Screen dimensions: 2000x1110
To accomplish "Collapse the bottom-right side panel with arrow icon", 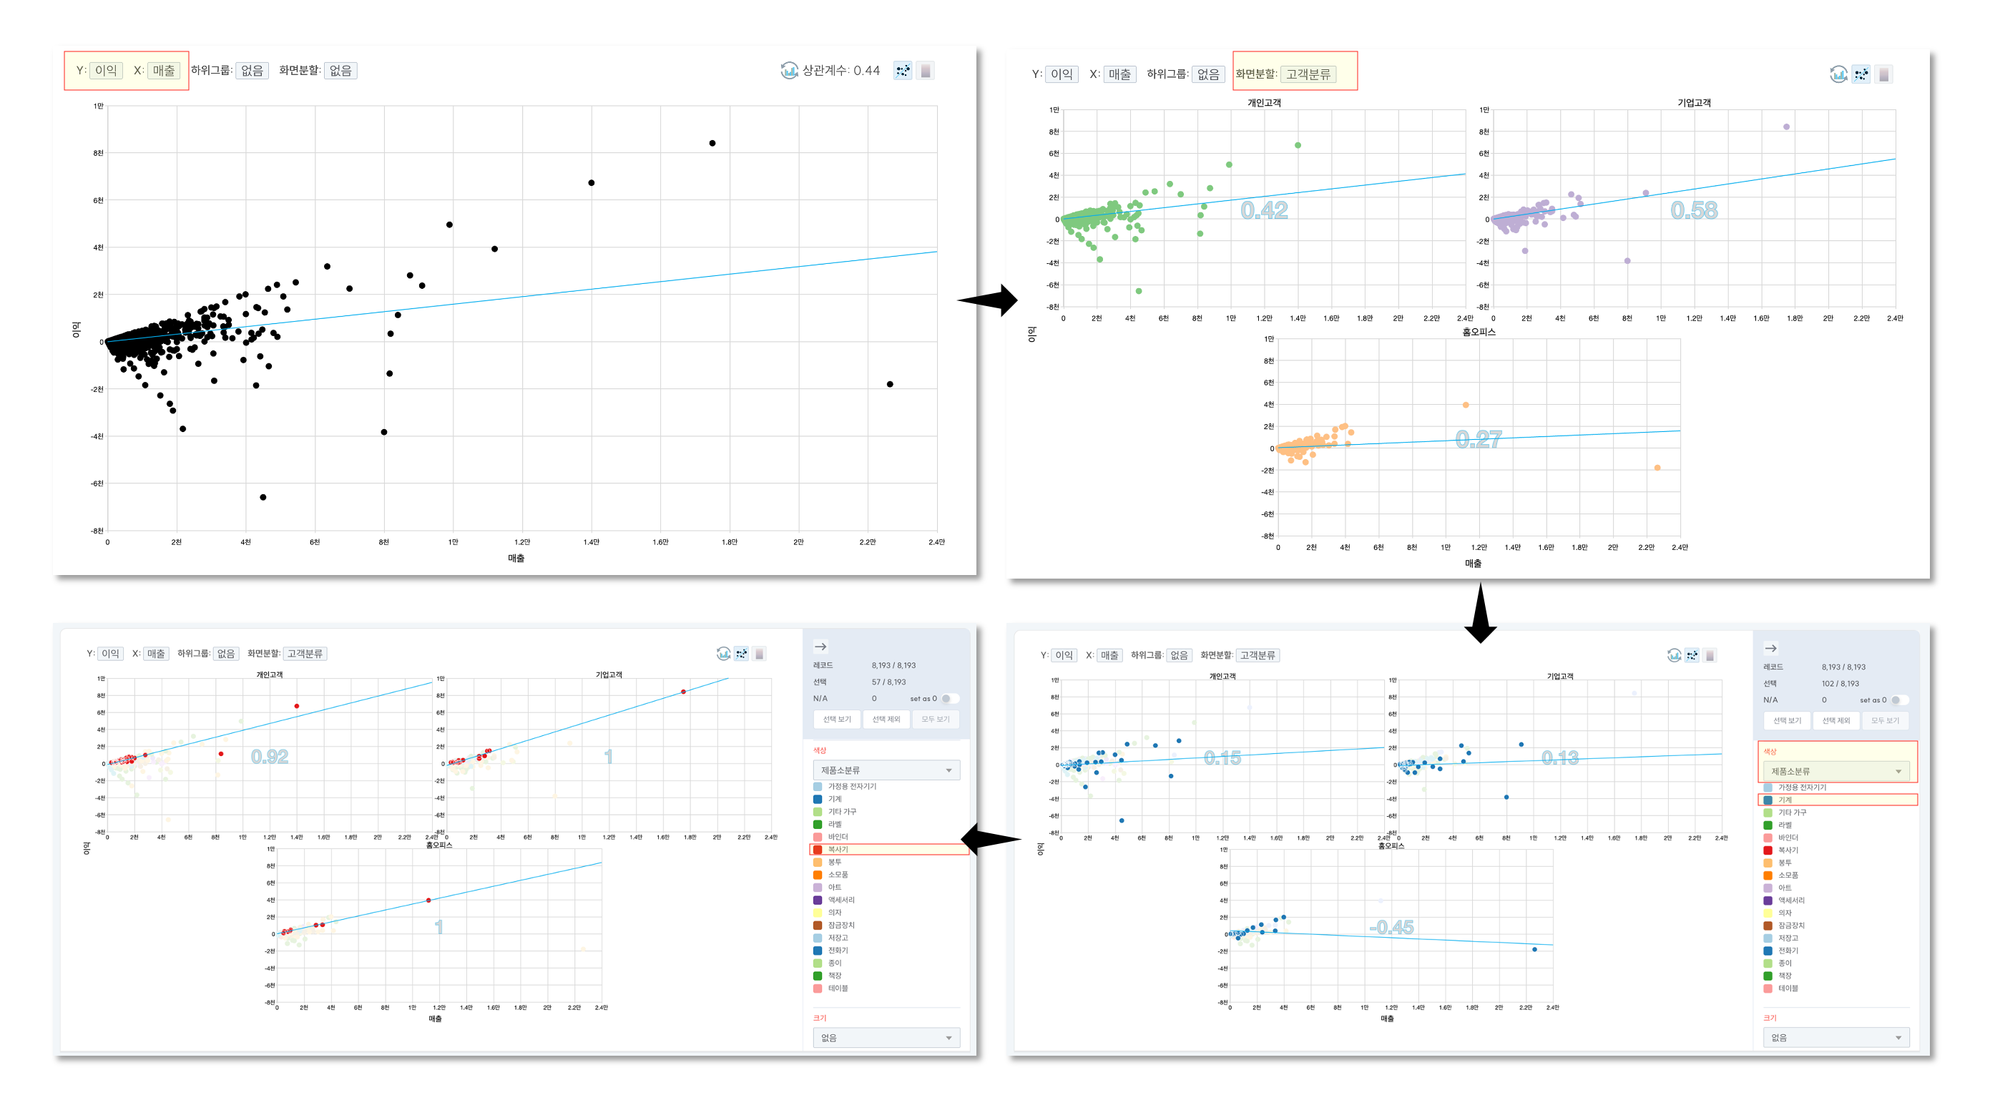I will coord(1770,648).
